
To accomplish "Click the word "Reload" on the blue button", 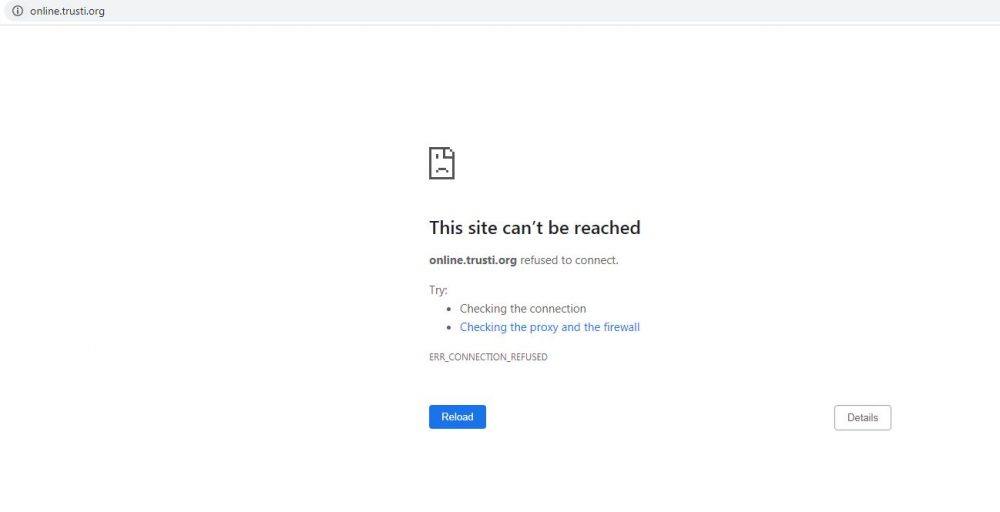I will point(457,417).
